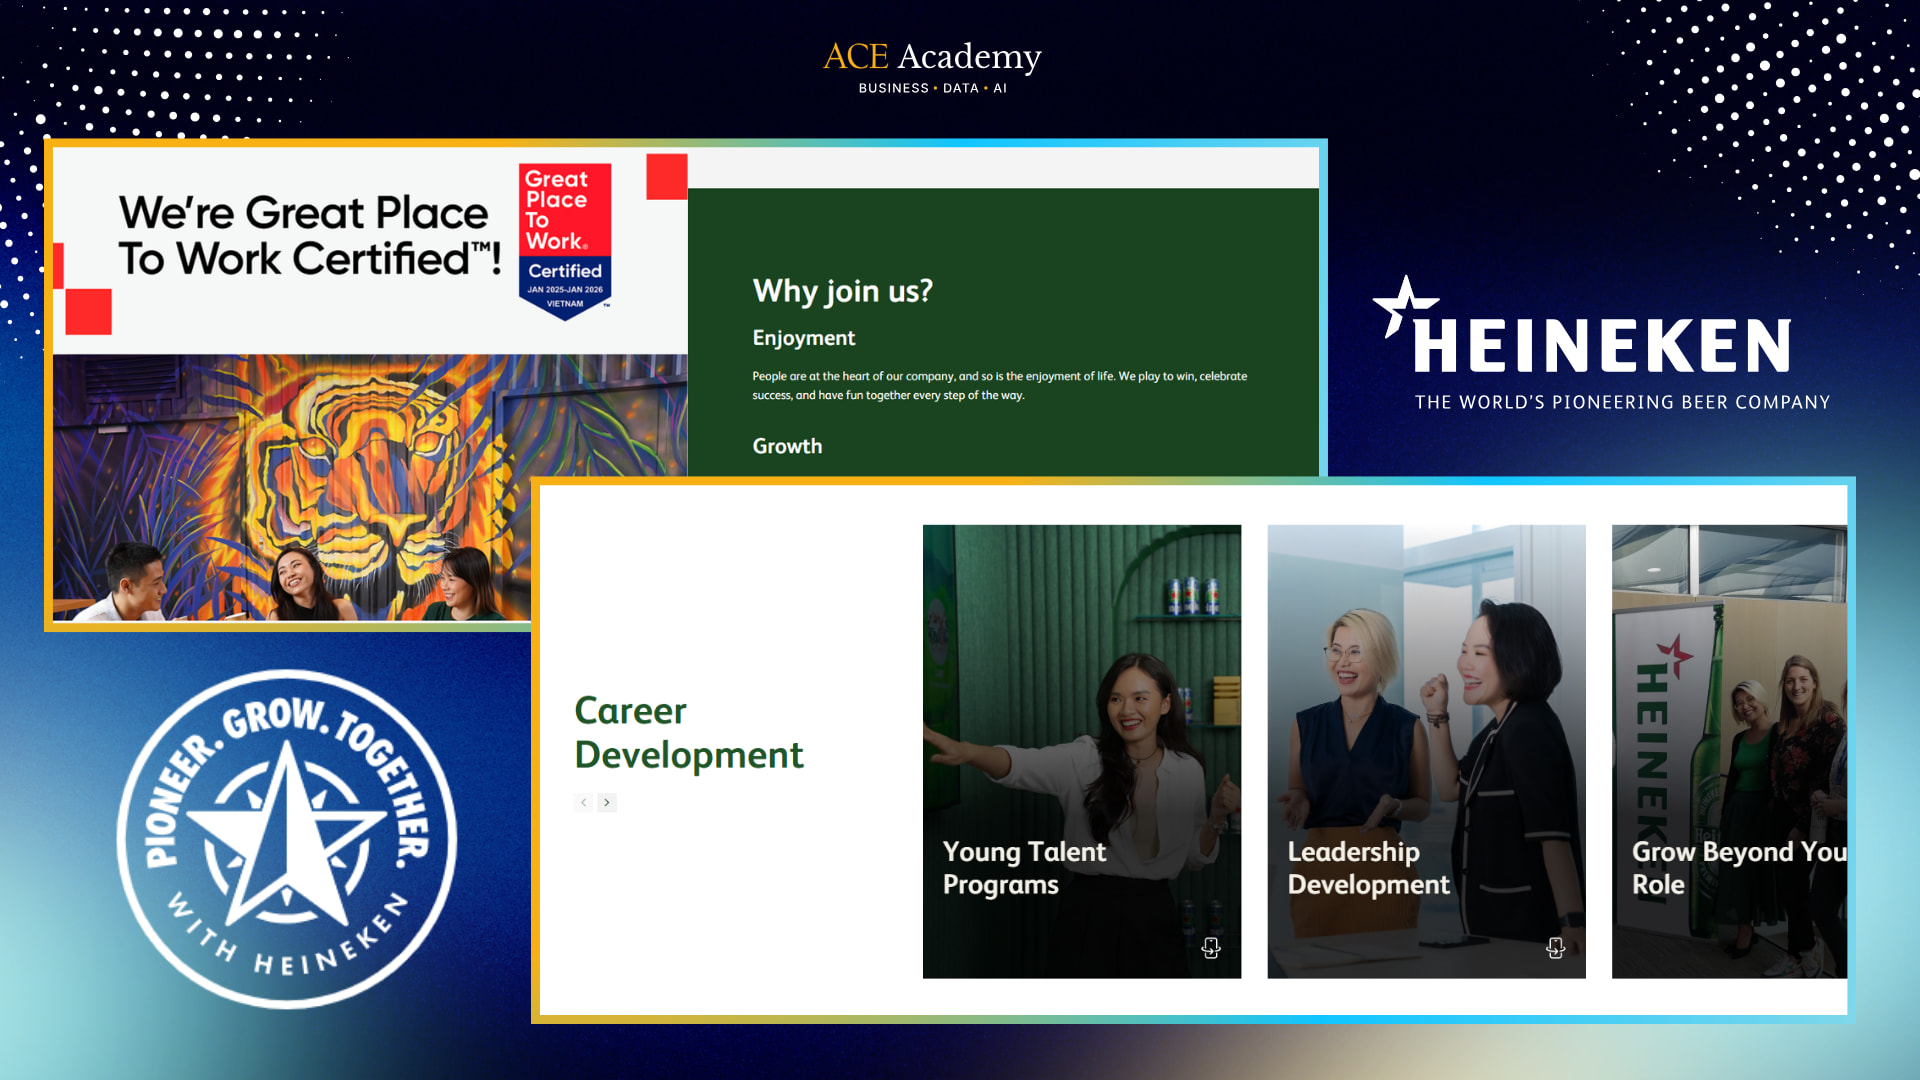Screen dimensions: 1920x1080
Task: Click 'We're Great Place To Work Certified' headline
Action: tap(310, 235)
